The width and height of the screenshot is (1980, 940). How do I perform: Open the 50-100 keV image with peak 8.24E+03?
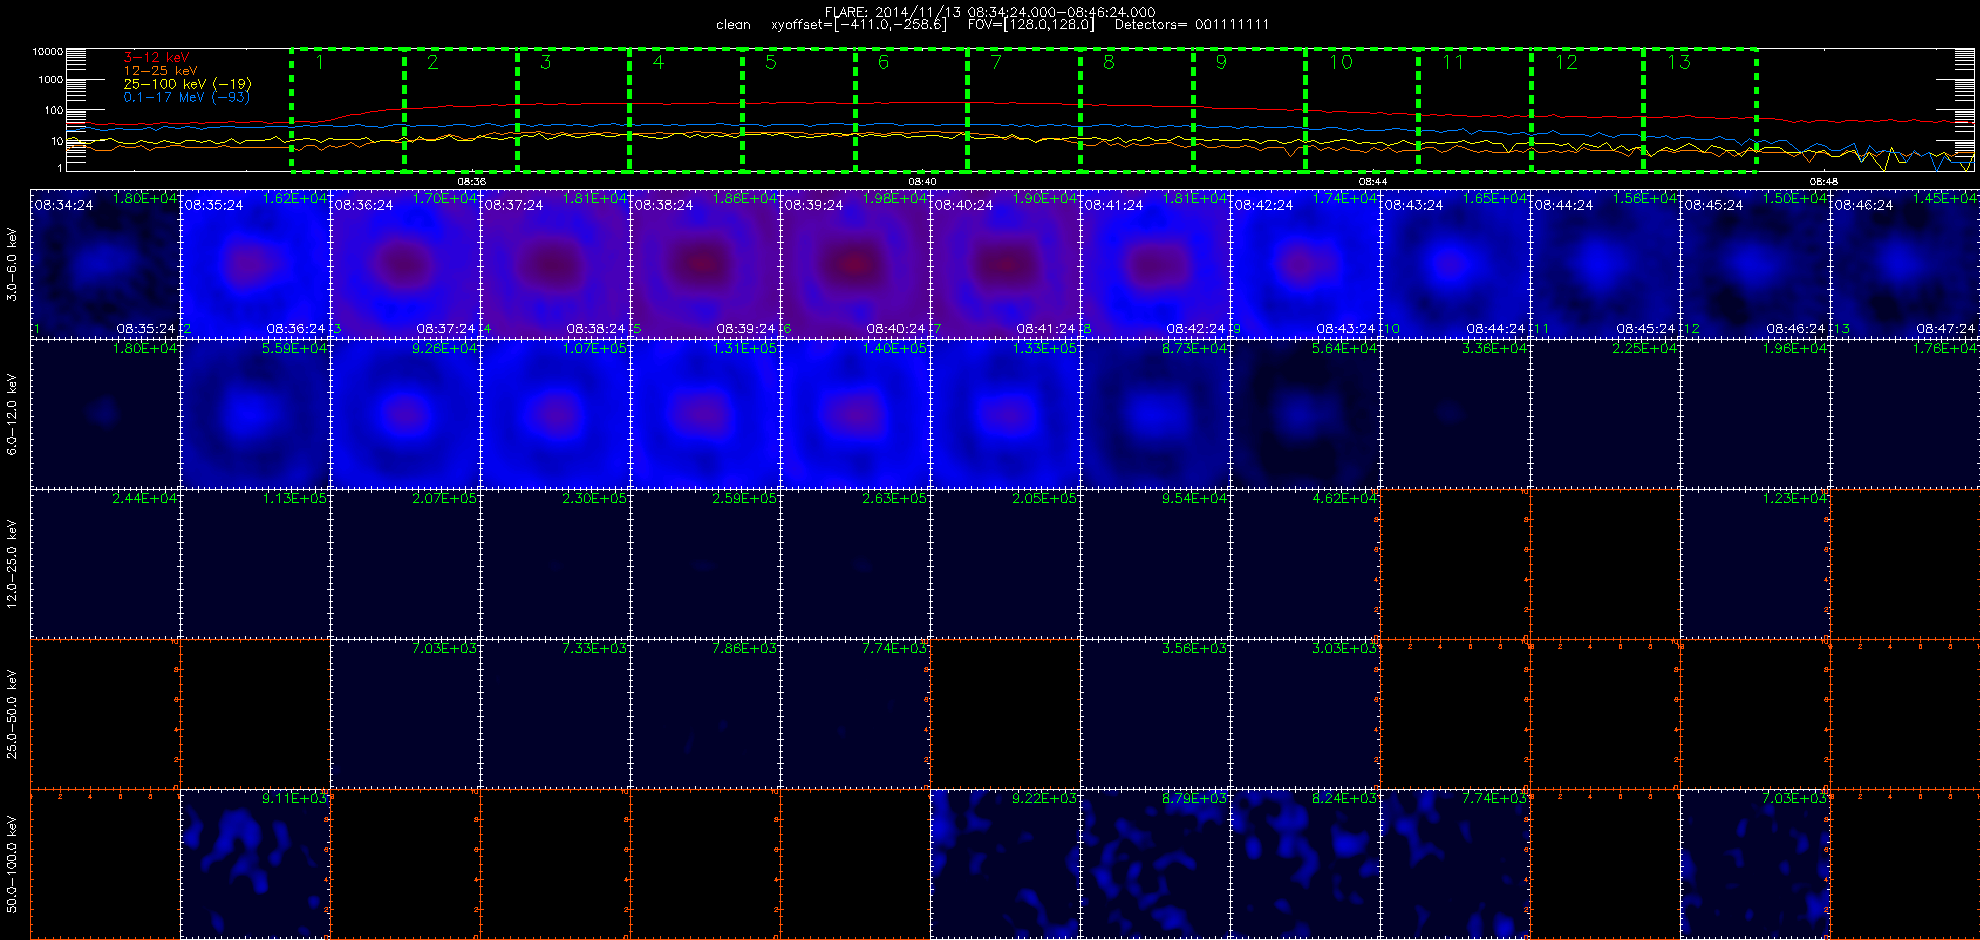coord(1305,864)
